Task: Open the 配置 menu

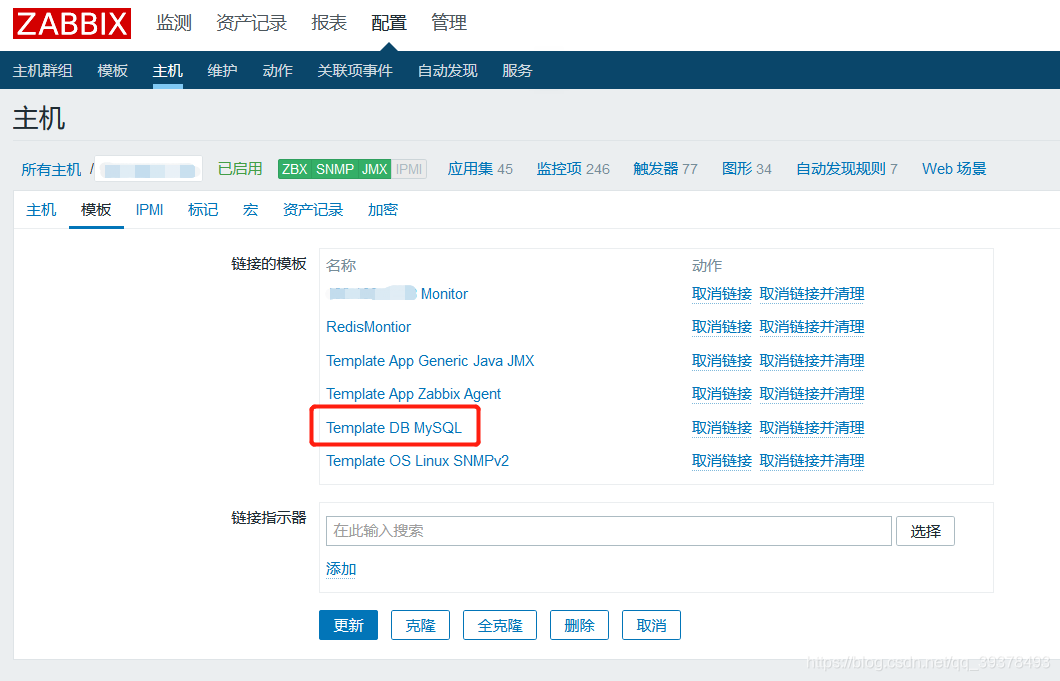Action: (x=388, y=23)
